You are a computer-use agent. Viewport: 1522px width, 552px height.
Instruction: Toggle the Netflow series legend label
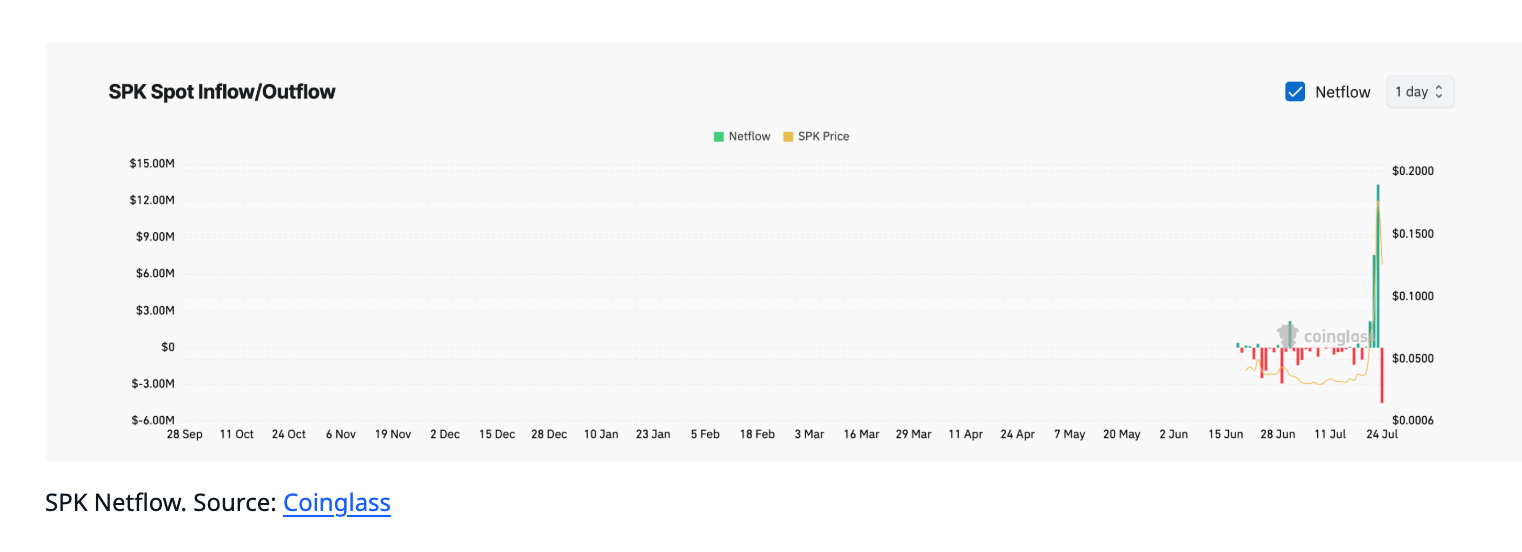(749, 137)
